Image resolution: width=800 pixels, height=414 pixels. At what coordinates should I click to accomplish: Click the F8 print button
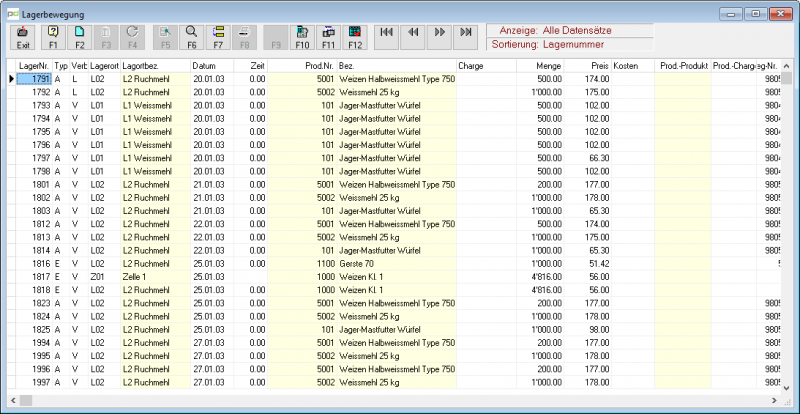pyautogui.click(x=245, y=37)
